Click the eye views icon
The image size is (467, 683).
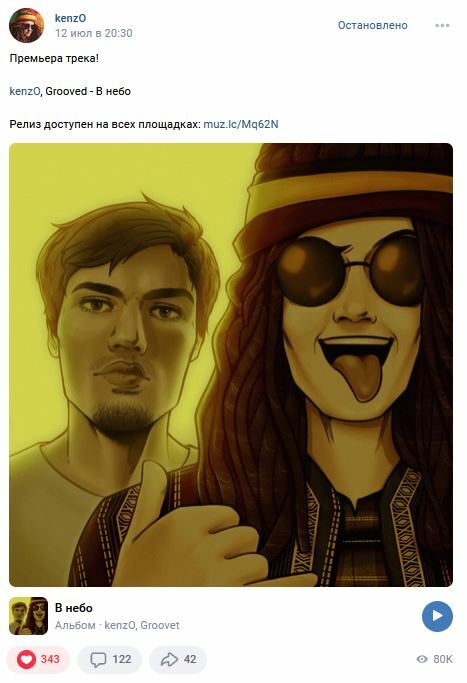422,659
